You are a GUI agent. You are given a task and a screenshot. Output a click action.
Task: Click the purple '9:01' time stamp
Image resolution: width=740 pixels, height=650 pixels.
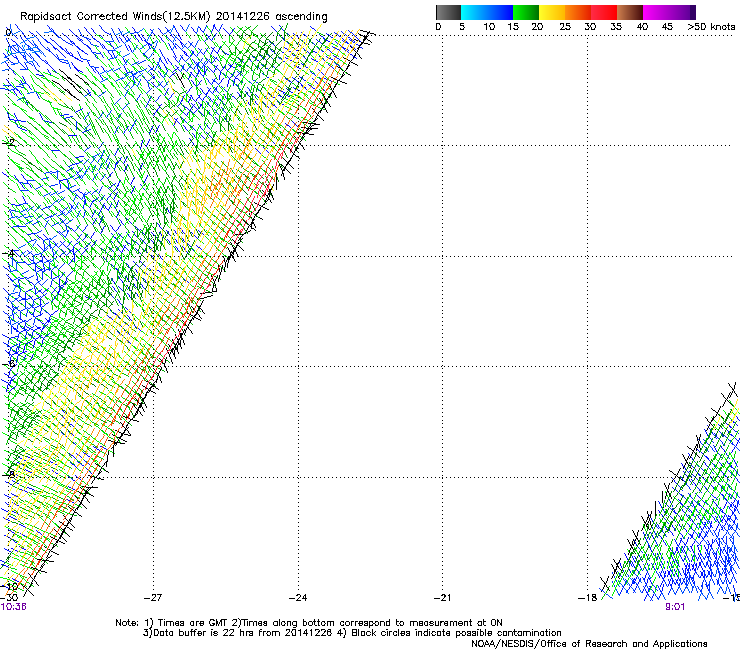coord(675,607)
